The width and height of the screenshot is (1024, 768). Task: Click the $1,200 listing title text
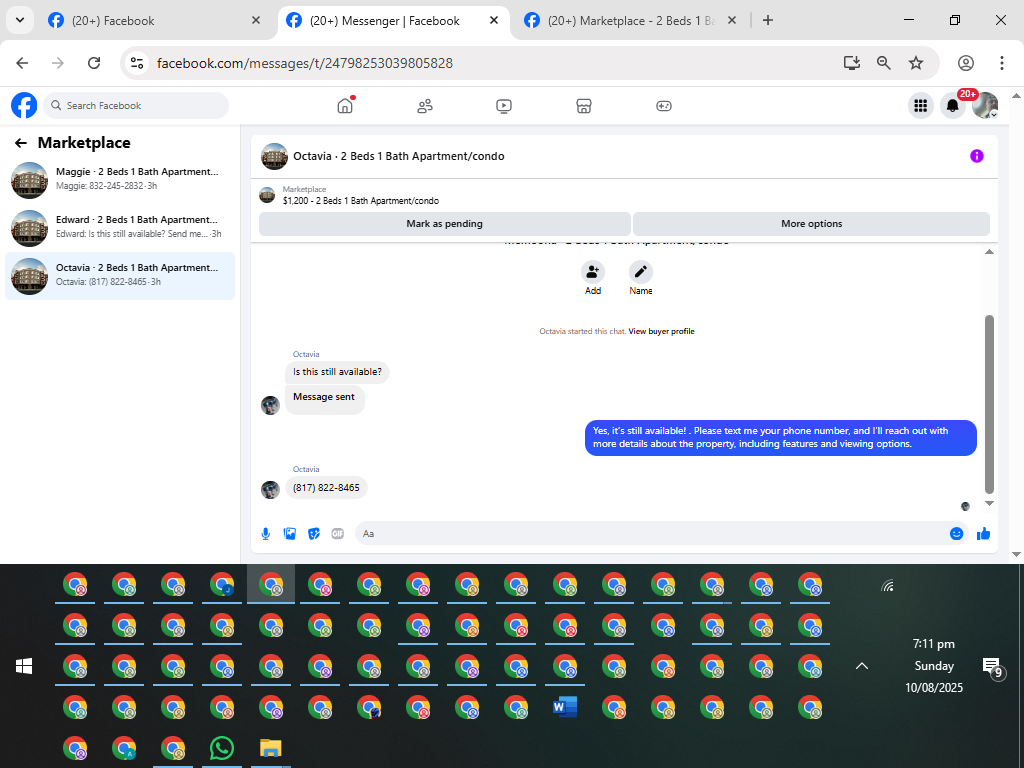click(x=360, y=200)
